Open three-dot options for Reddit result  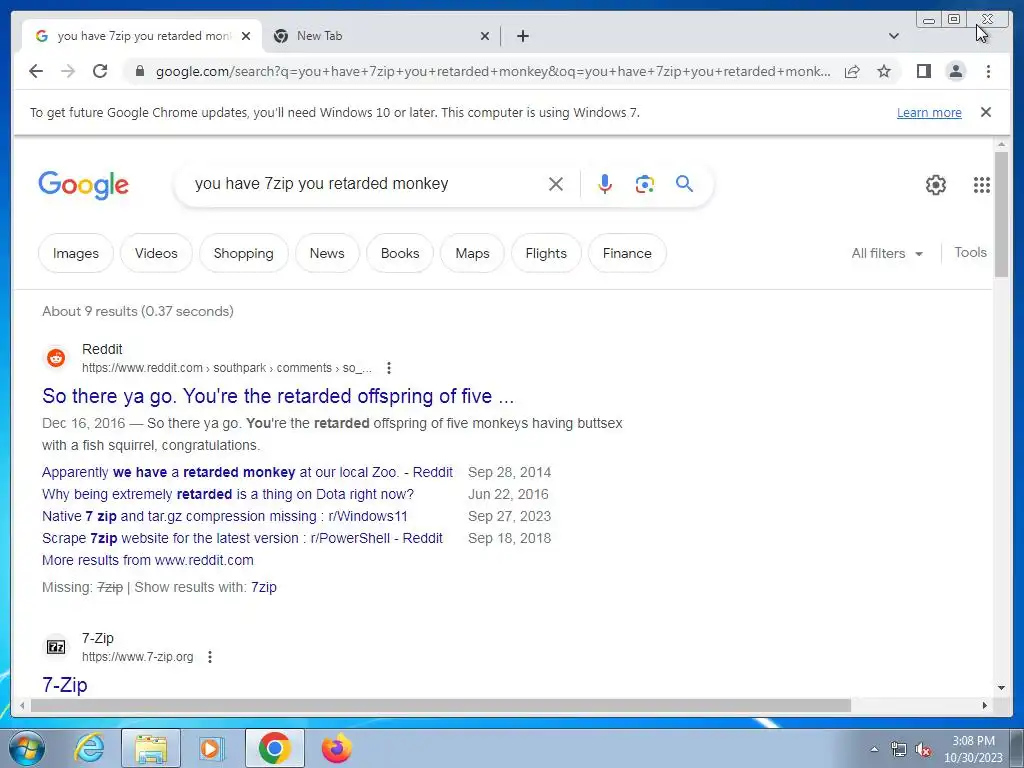389,368
